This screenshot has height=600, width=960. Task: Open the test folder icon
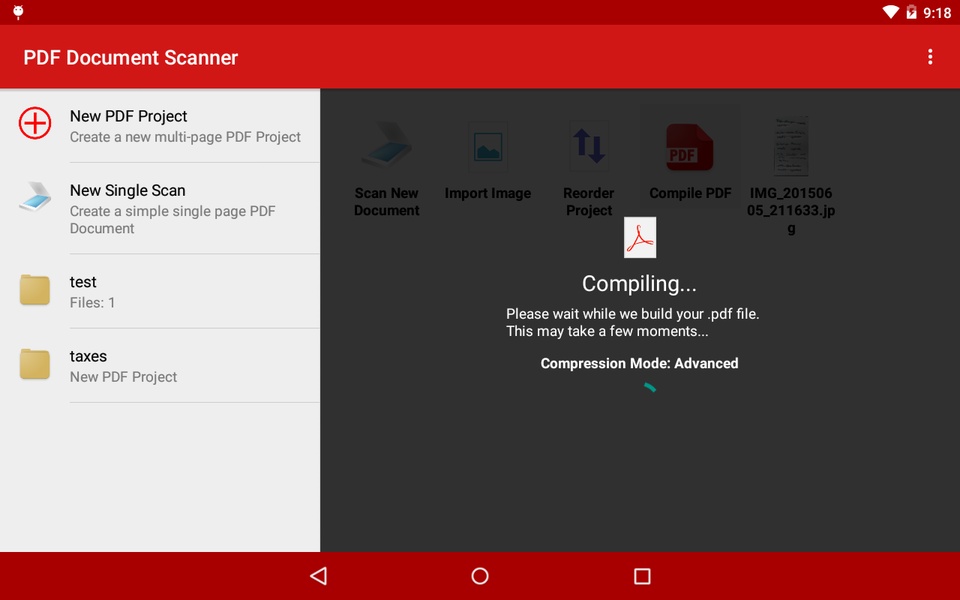coord(35,290)
